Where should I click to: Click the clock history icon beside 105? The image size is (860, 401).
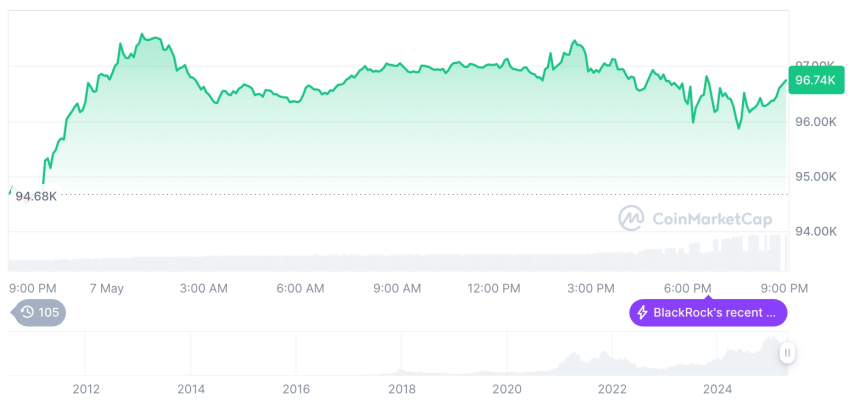click(27, 313)
